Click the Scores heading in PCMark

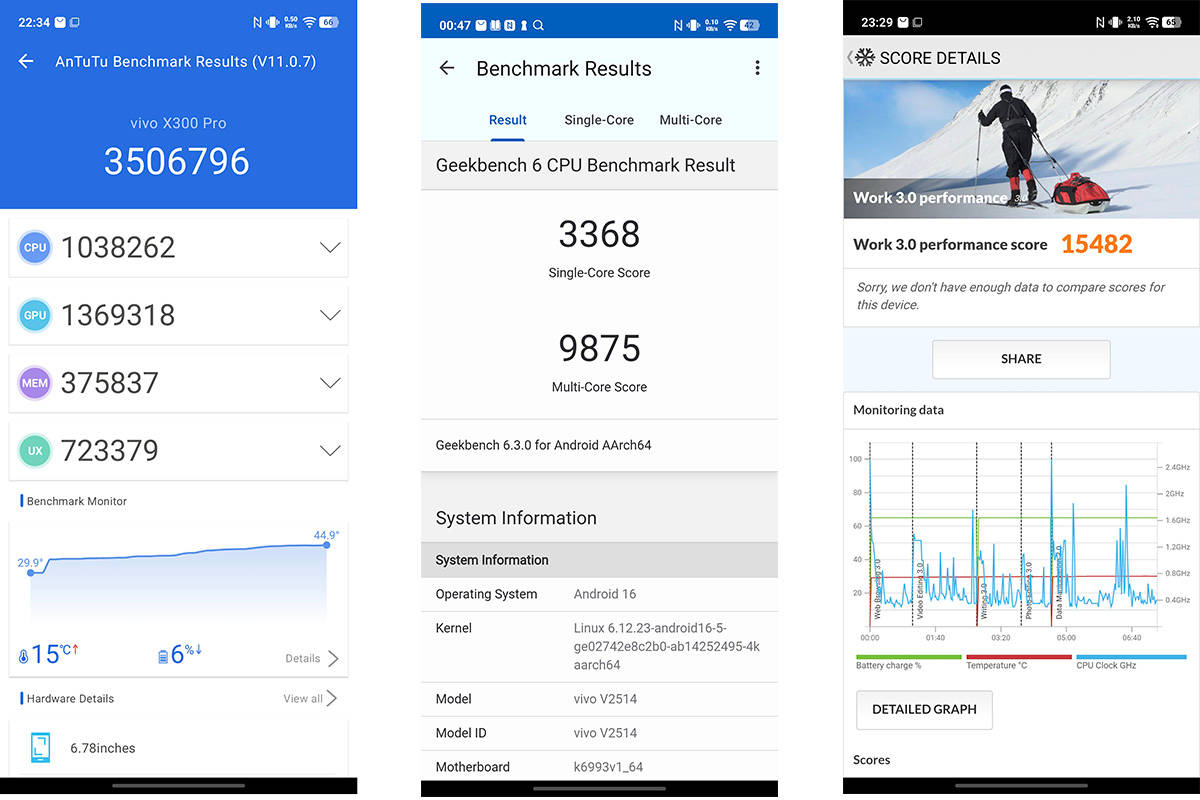872,760
